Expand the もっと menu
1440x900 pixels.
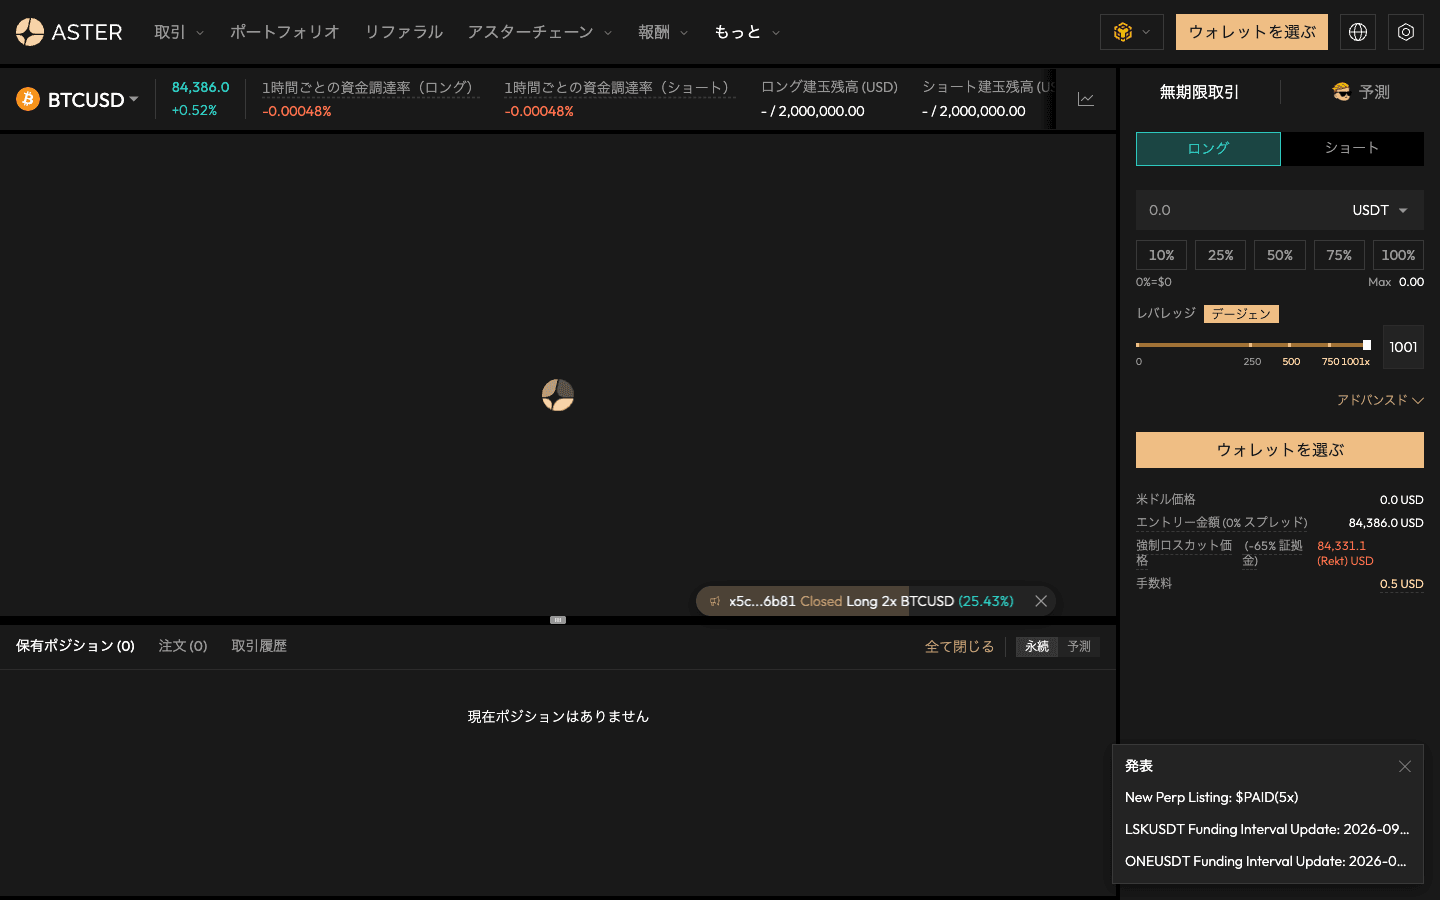click(x=747, y=32)
